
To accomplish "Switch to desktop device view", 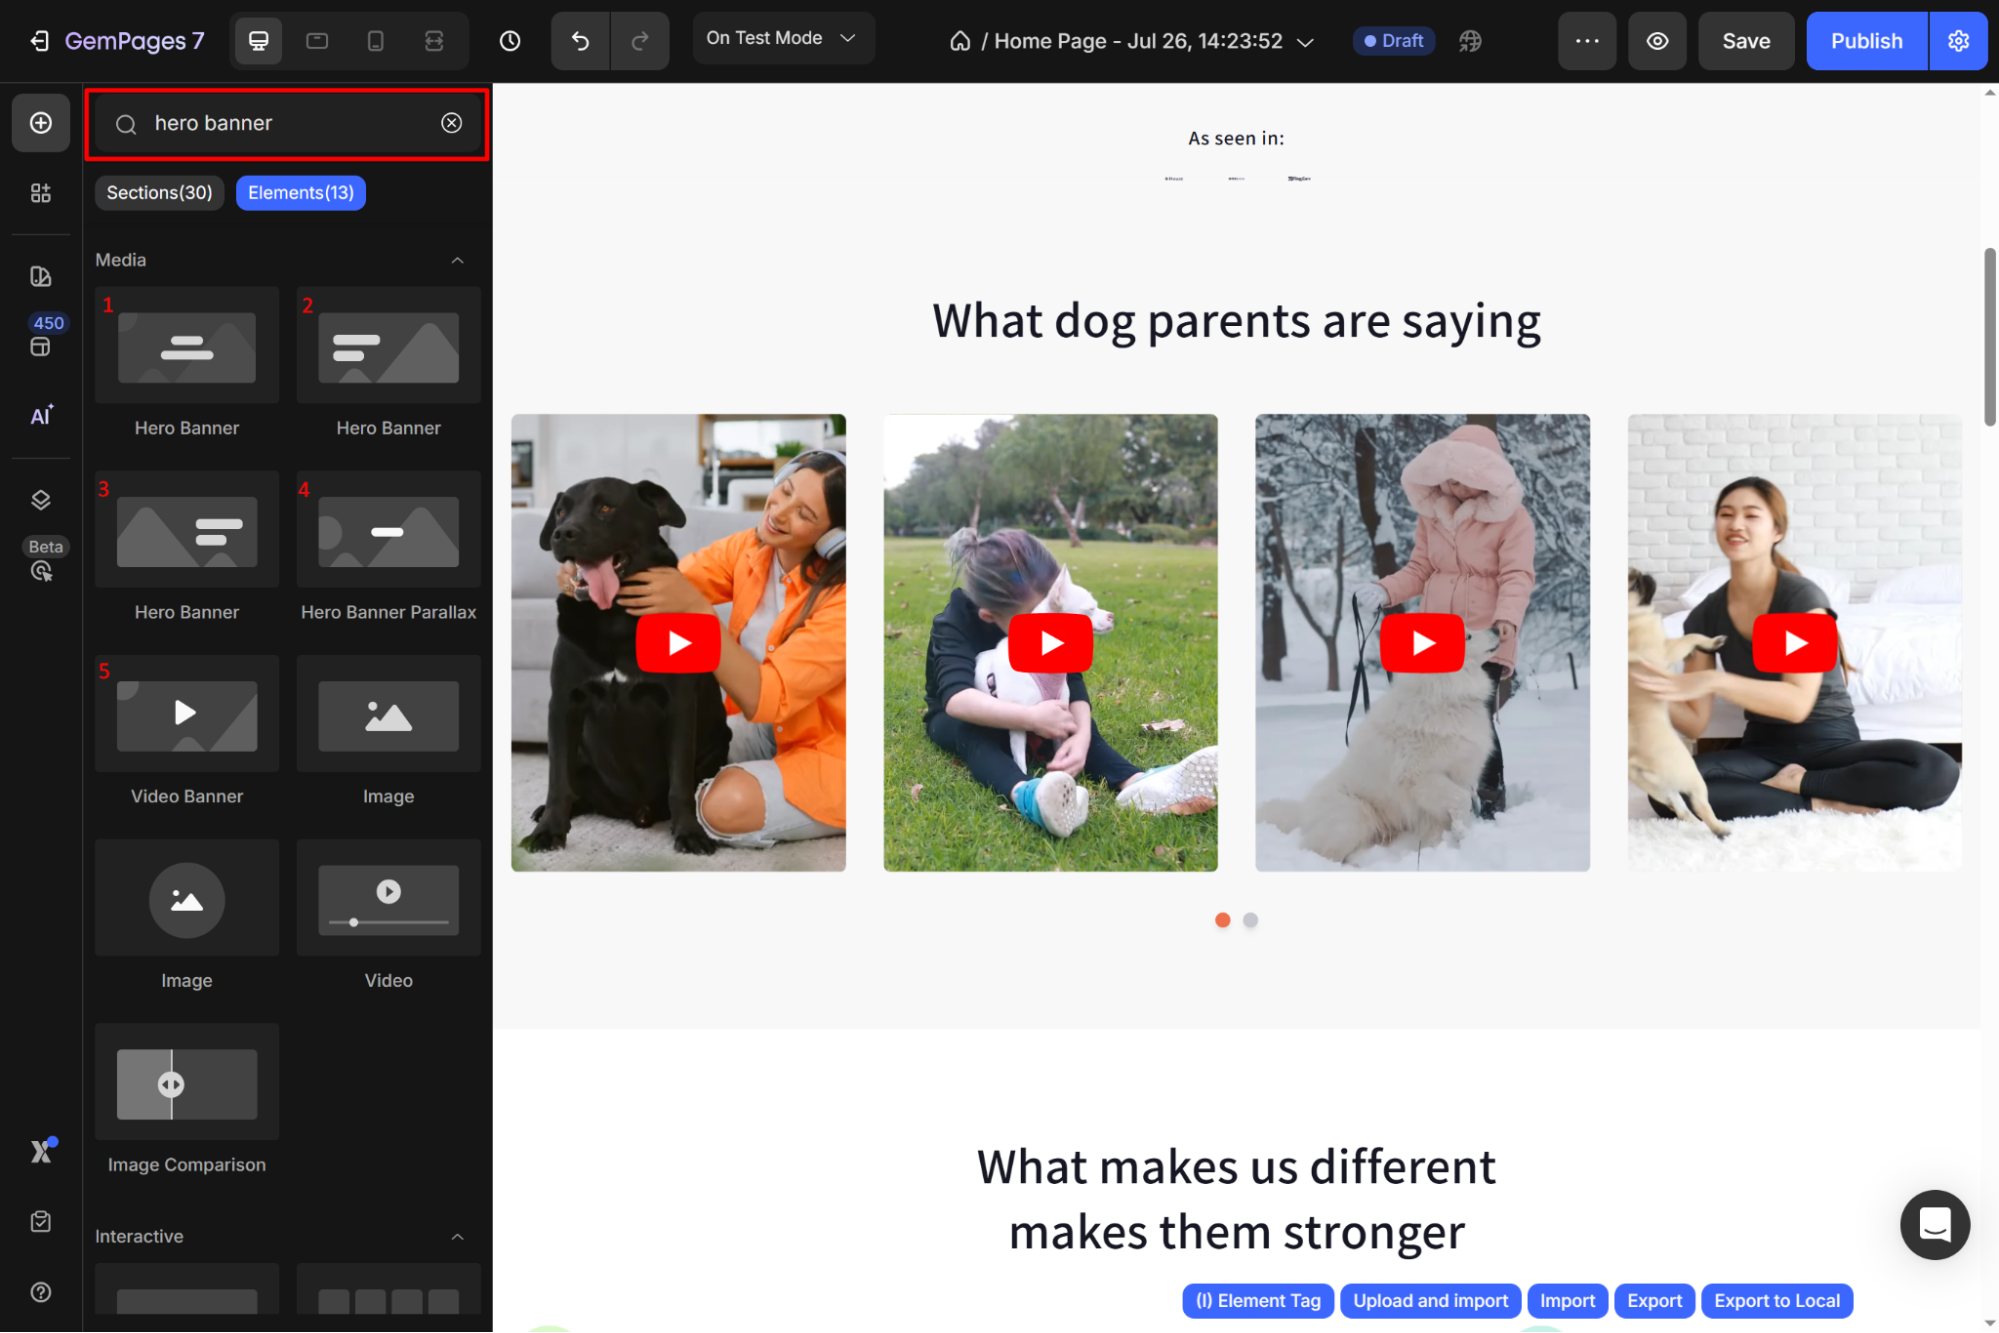I will [x=258, y=41].
